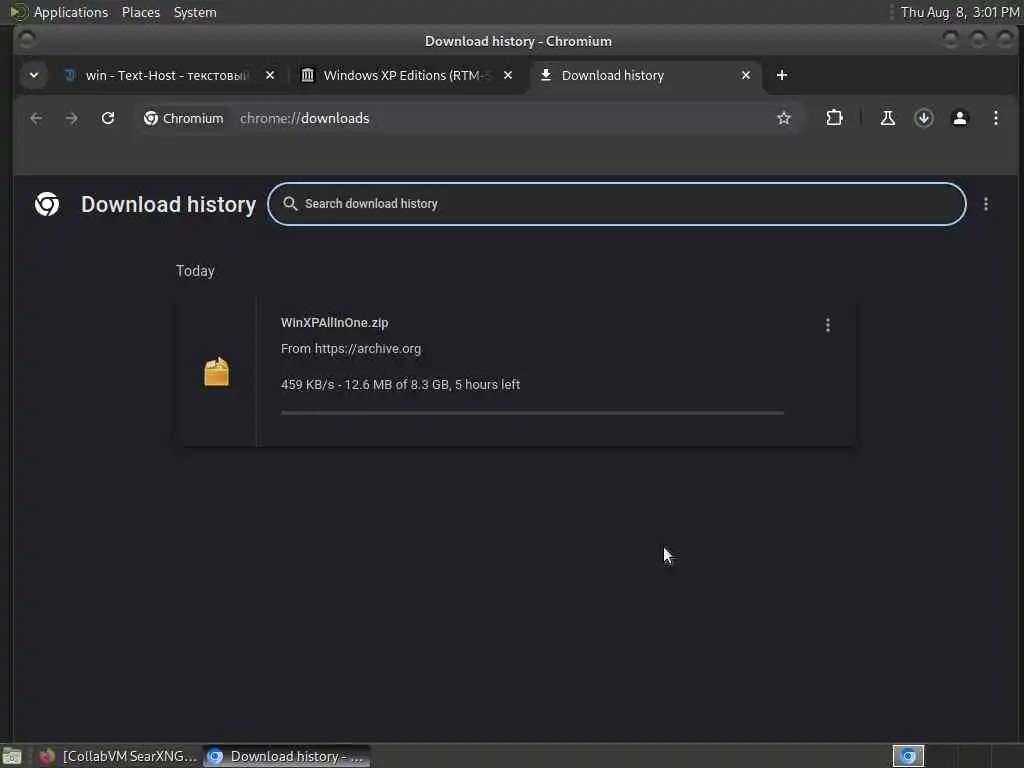Close the win - Text-Host tab
Viewport: 1024px width, 768px height.
point(270,75)
